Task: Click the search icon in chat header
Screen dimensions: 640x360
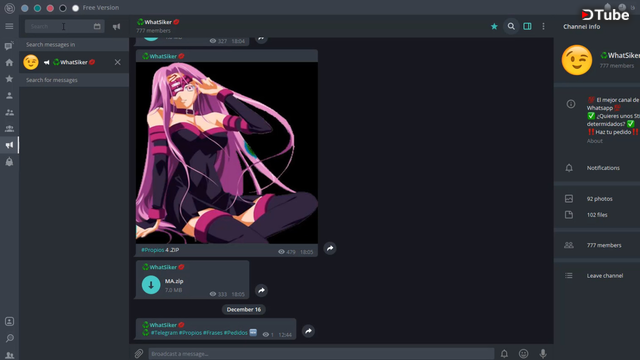Action: [511, 27]
